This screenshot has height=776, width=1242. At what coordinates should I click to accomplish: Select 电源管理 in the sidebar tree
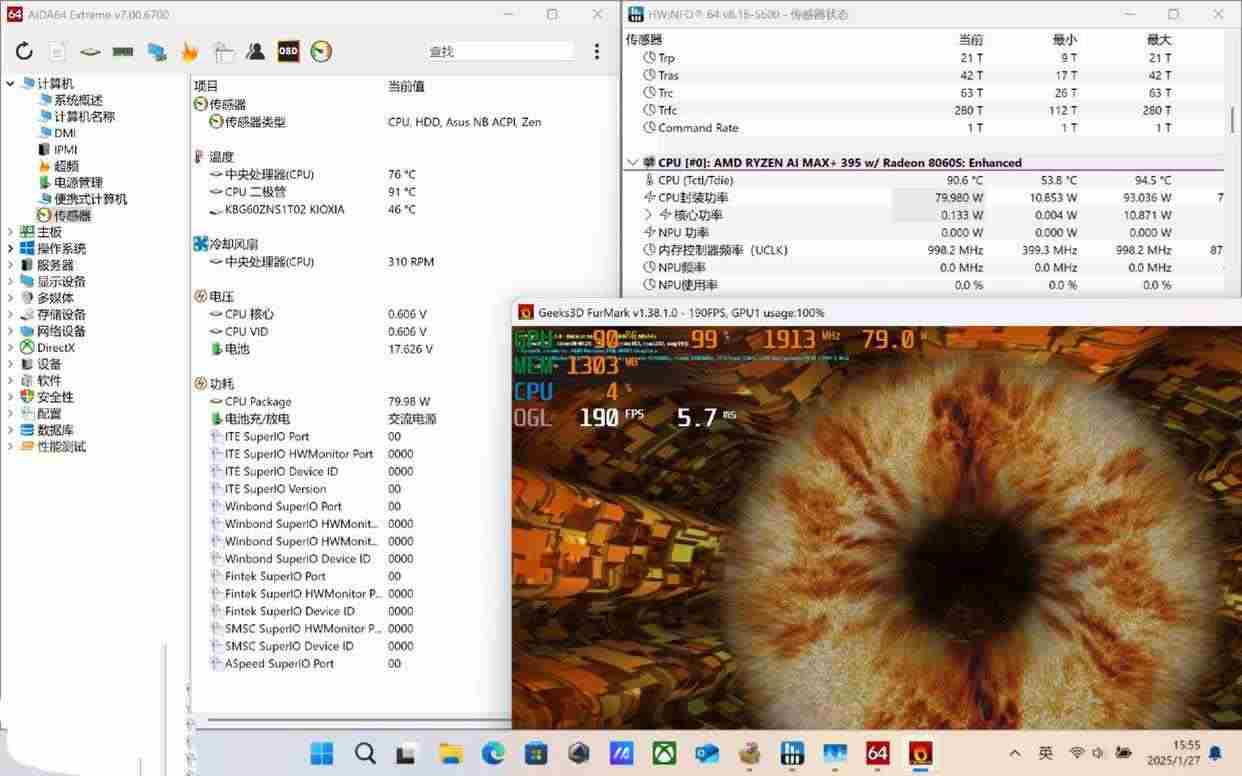pos(78,183)
